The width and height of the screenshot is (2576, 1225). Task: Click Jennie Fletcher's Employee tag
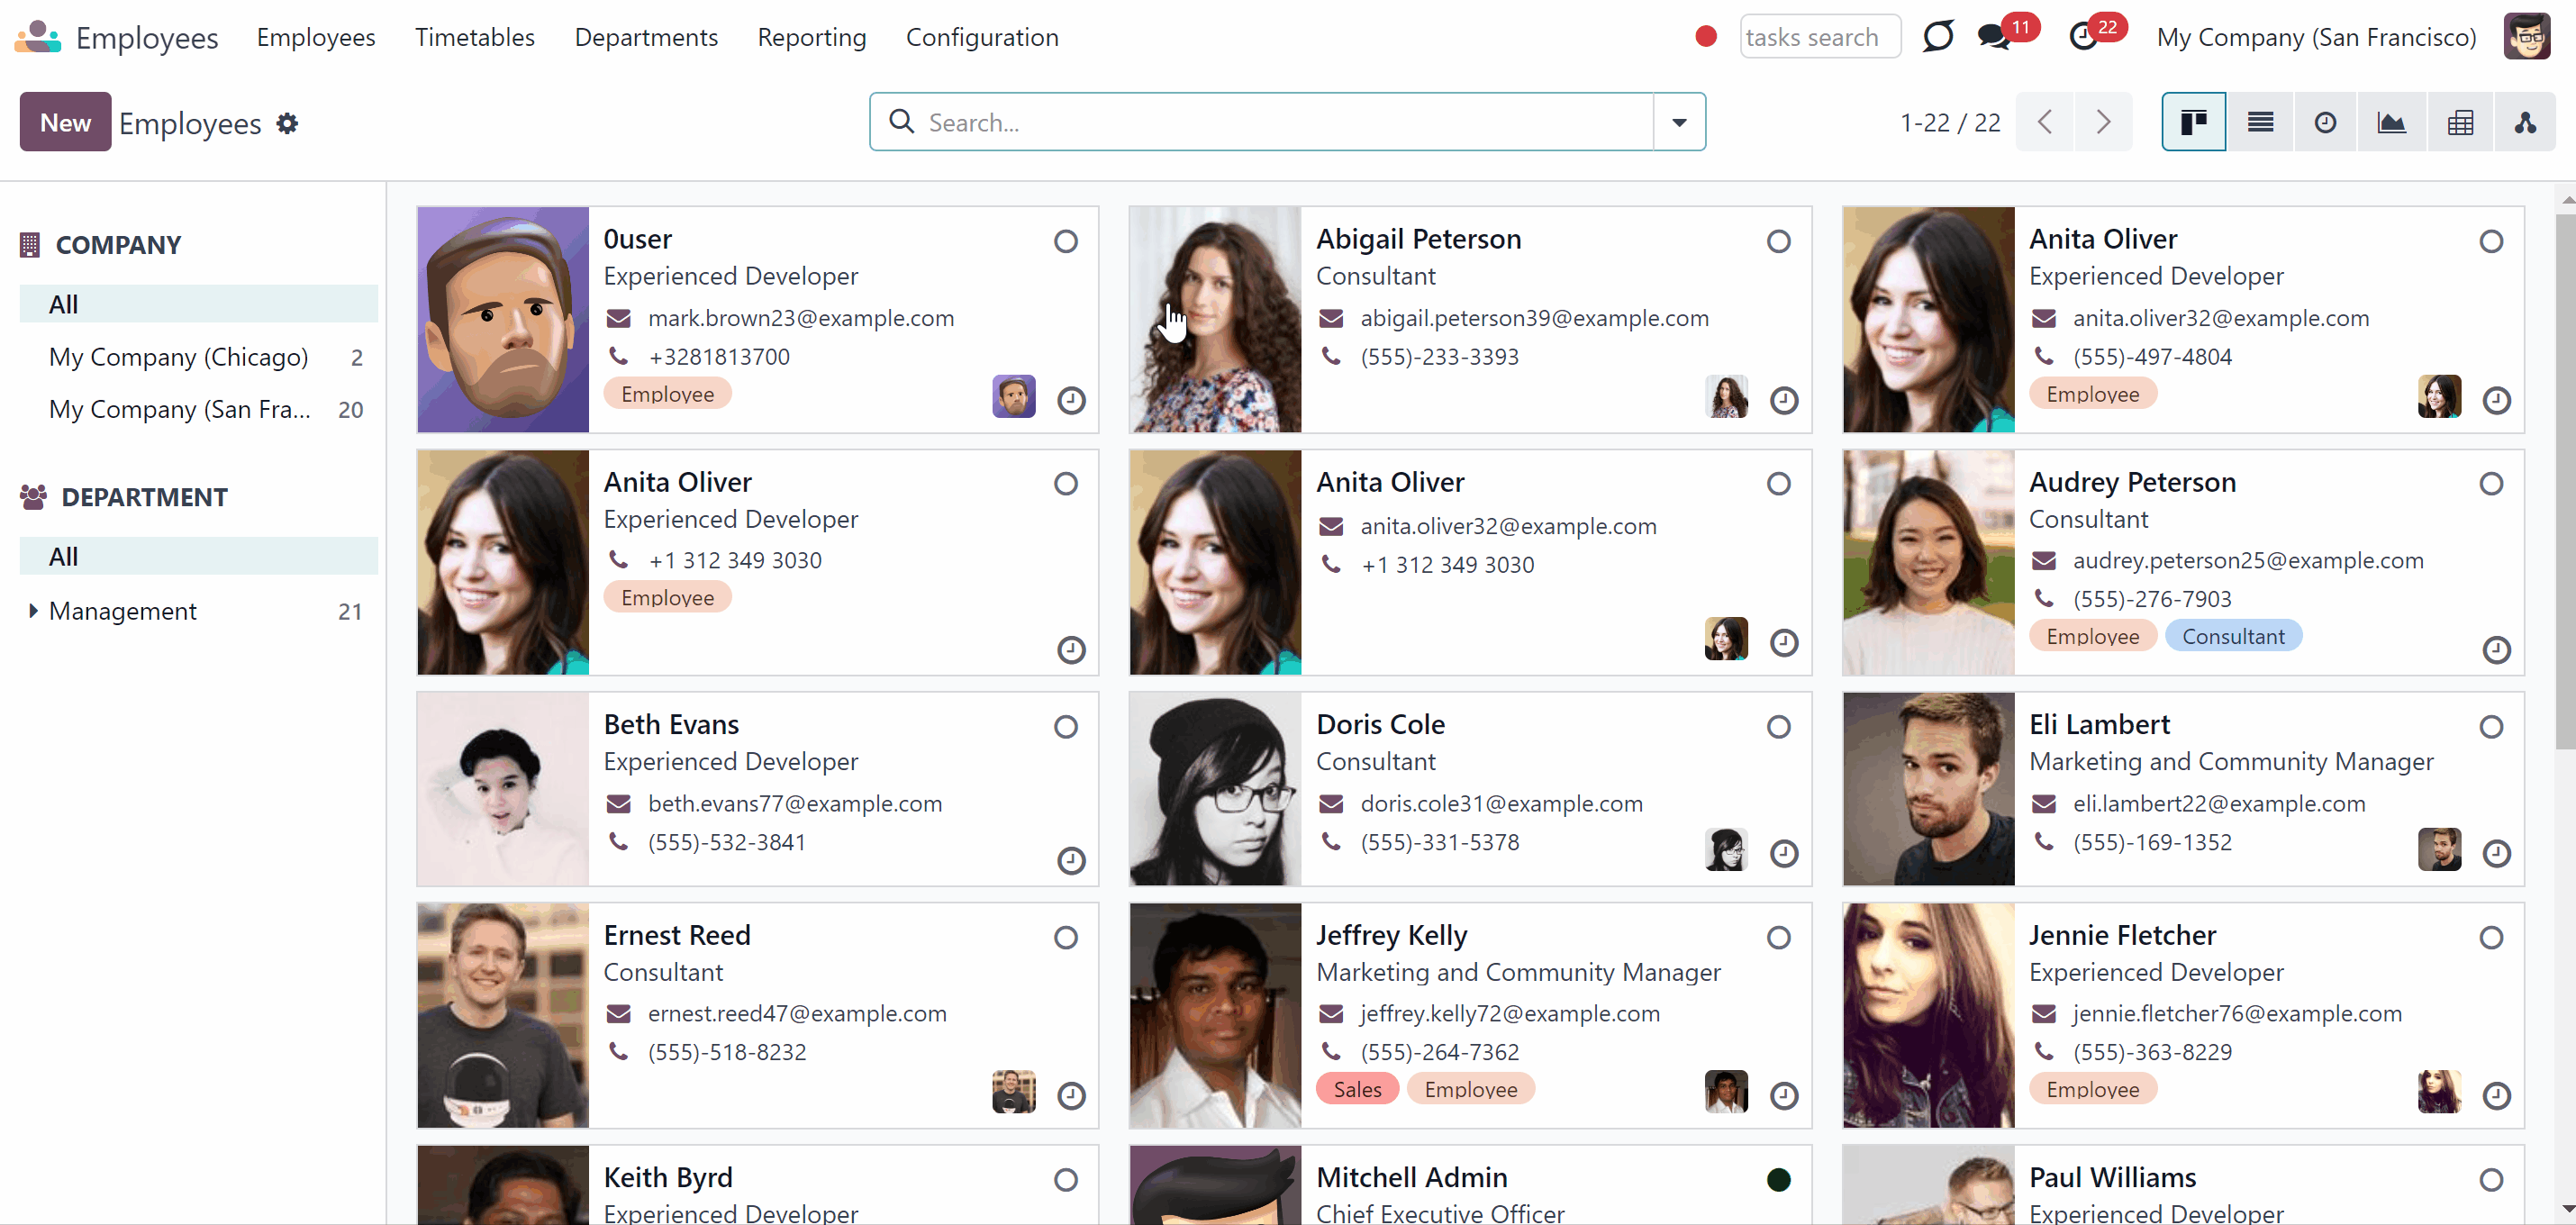pos(2092,1089)
